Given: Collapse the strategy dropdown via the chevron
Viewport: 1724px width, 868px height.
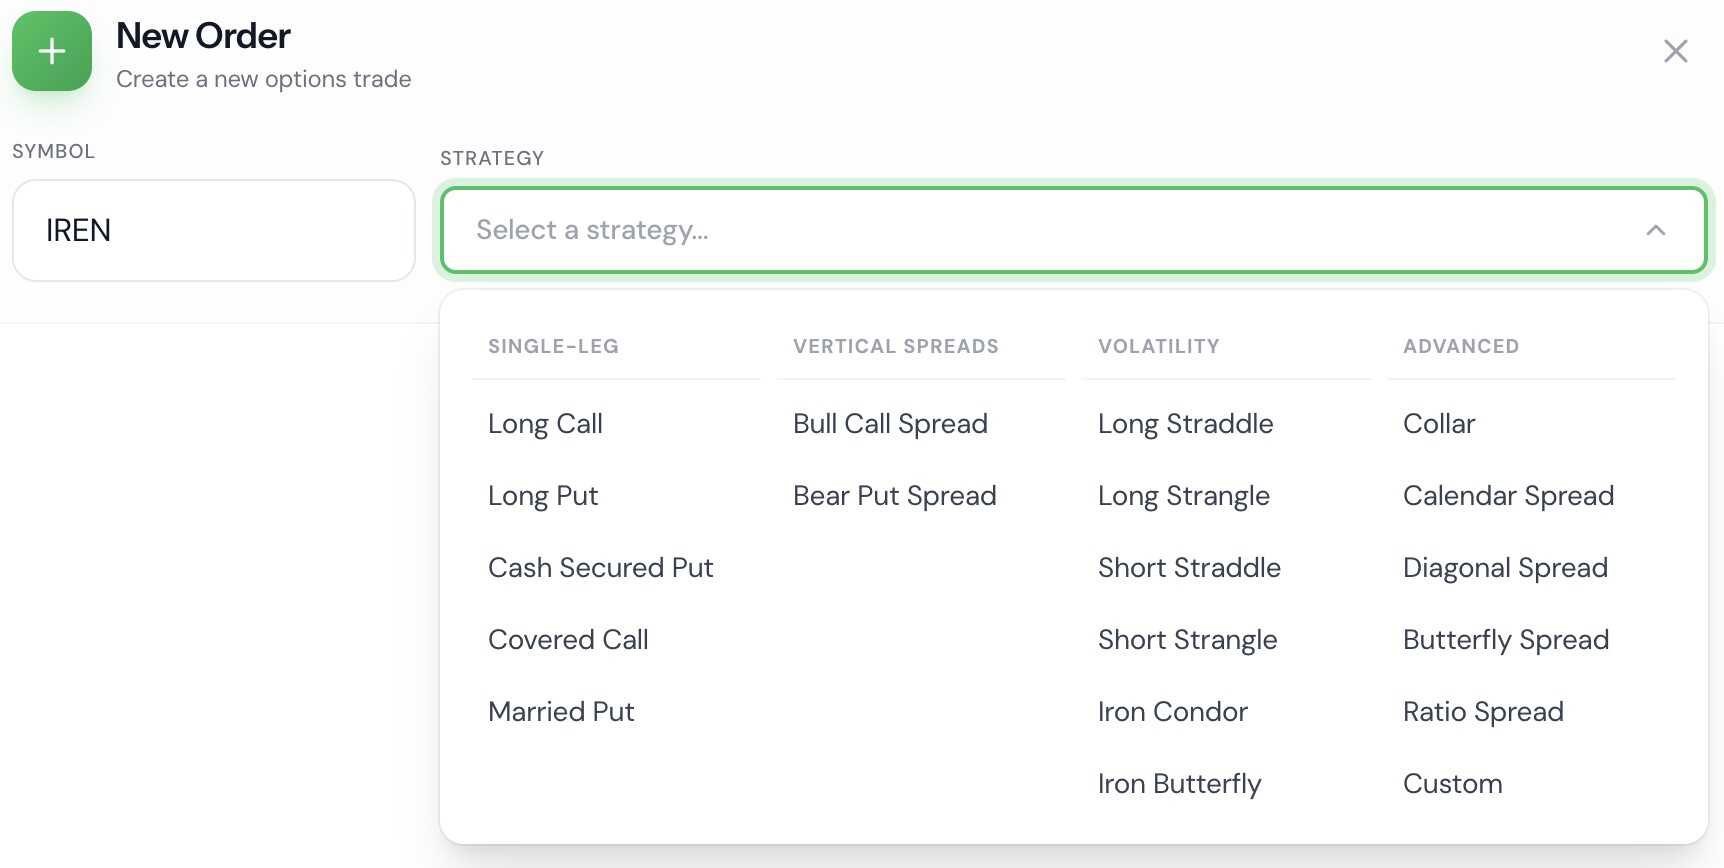Looking at the screenshot, I should [1654, 230].
